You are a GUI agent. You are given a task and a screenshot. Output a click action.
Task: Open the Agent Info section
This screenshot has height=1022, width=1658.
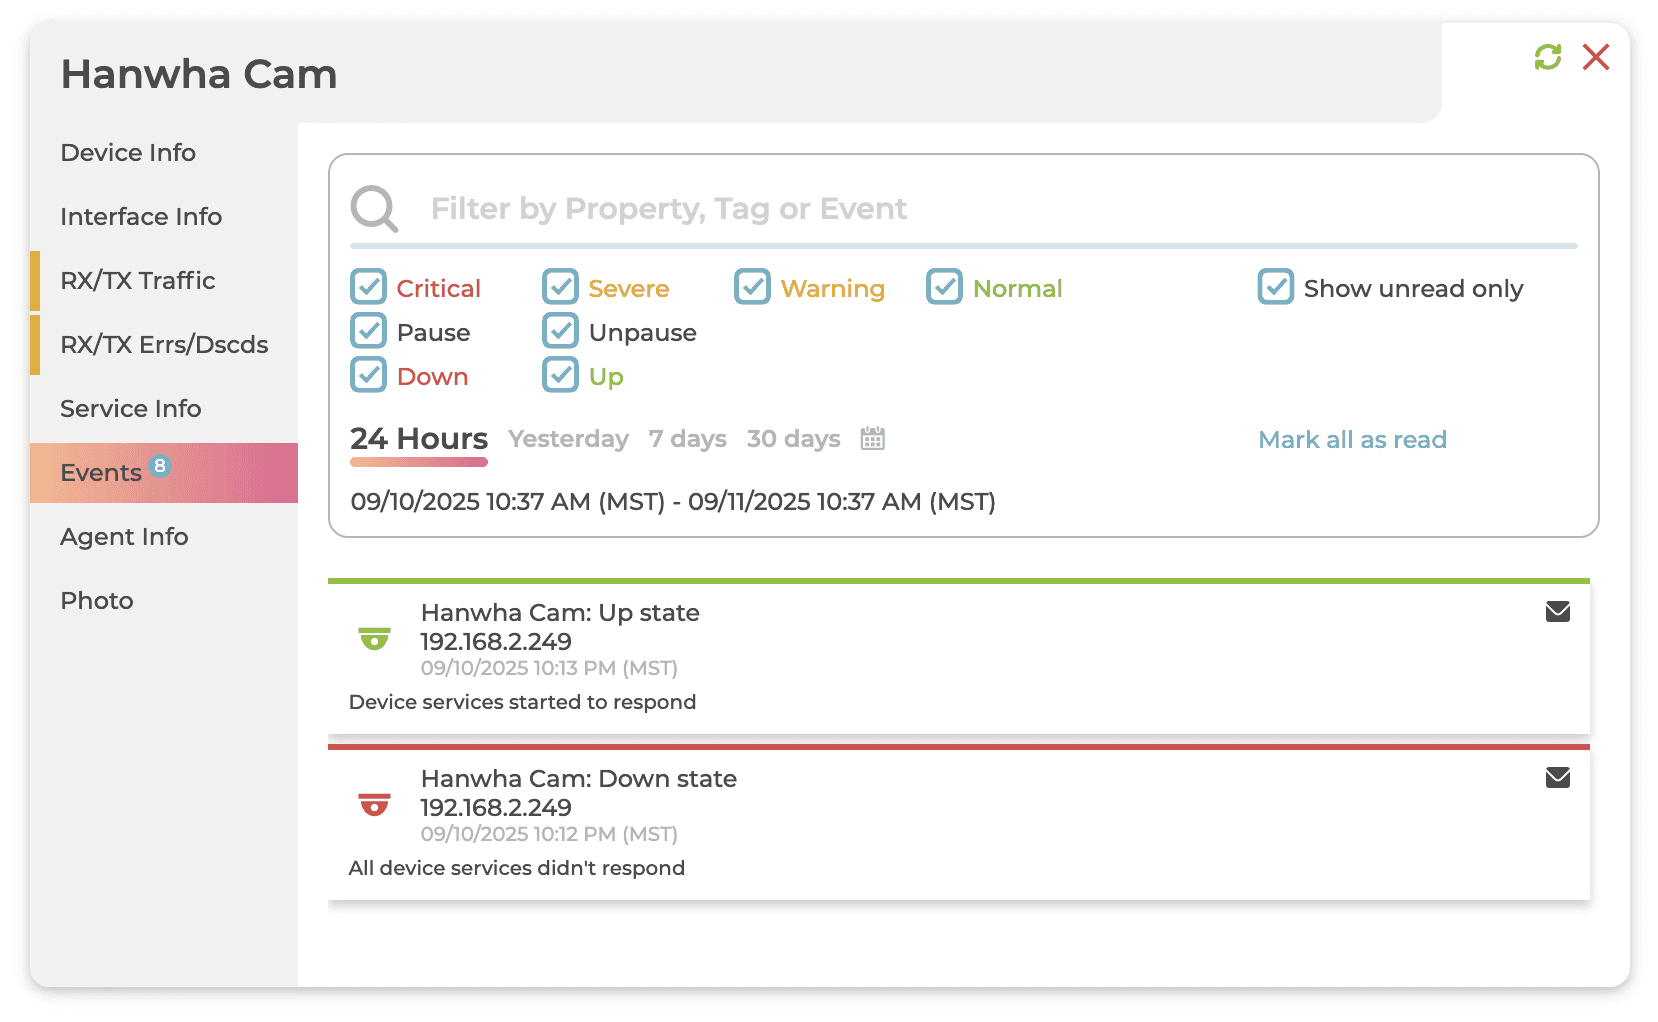click(164, 537)
